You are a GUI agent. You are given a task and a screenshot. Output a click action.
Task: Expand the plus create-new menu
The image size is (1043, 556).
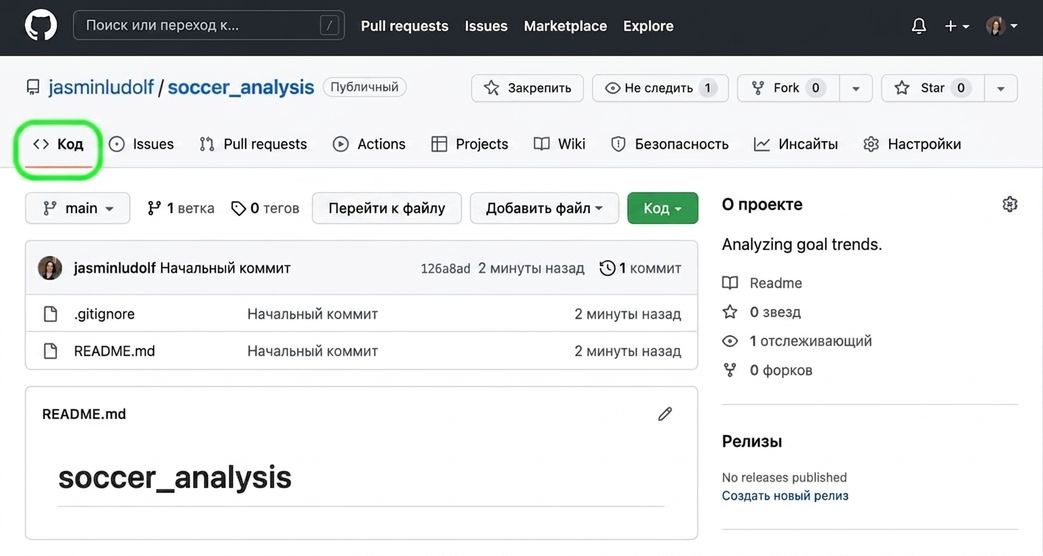957,26
